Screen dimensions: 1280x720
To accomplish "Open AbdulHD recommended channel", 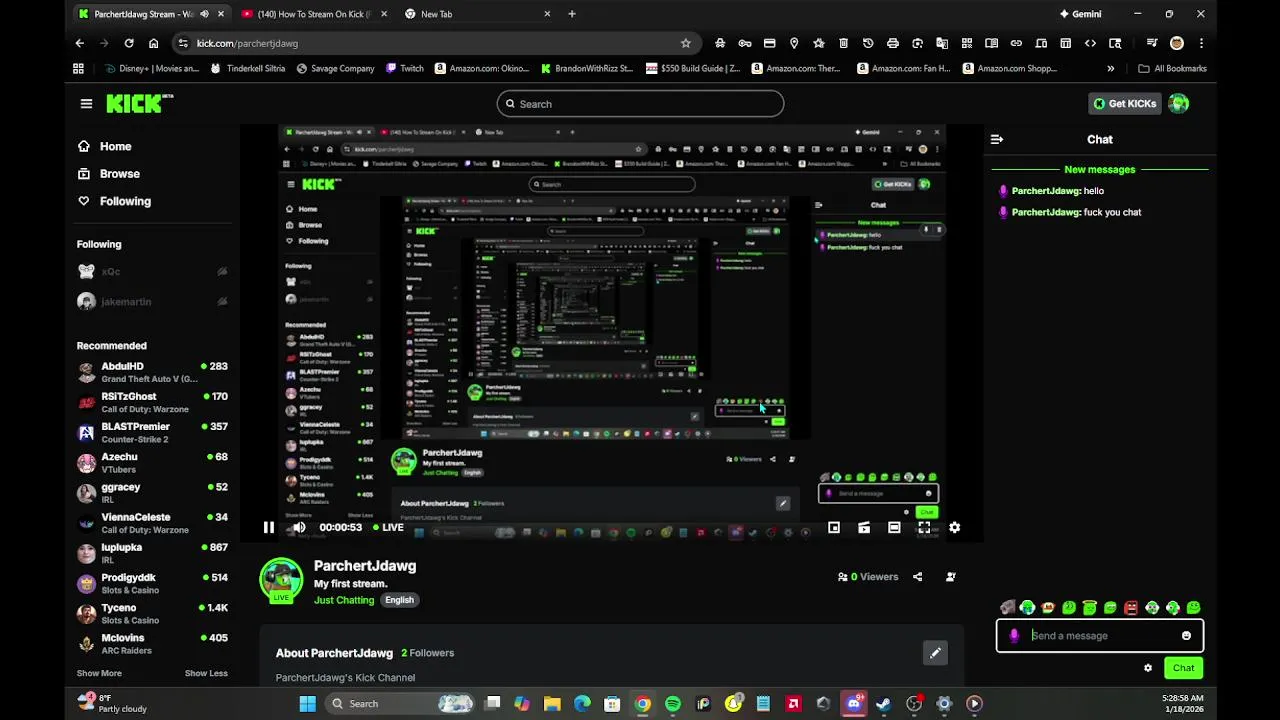I will click(152, 372).
